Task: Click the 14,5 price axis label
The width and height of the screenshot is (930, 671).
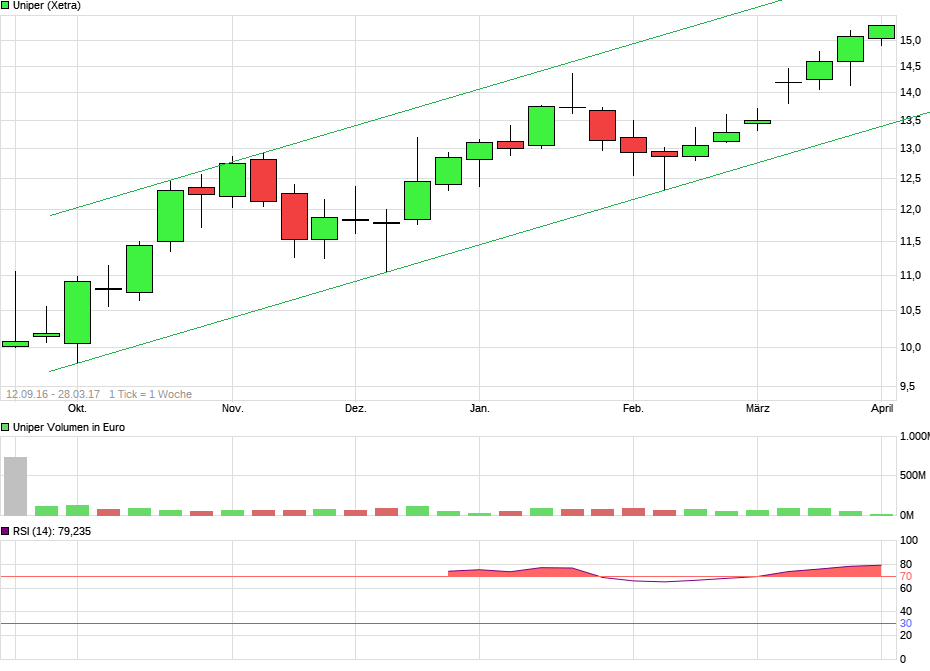Action: (910, 66)
